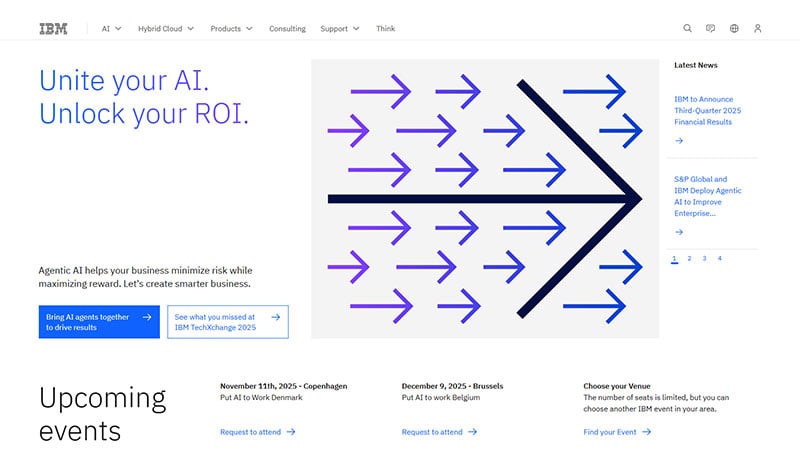Click the IBM logo in header
This screenshot has height=463, width=800.
click(53, 29)
